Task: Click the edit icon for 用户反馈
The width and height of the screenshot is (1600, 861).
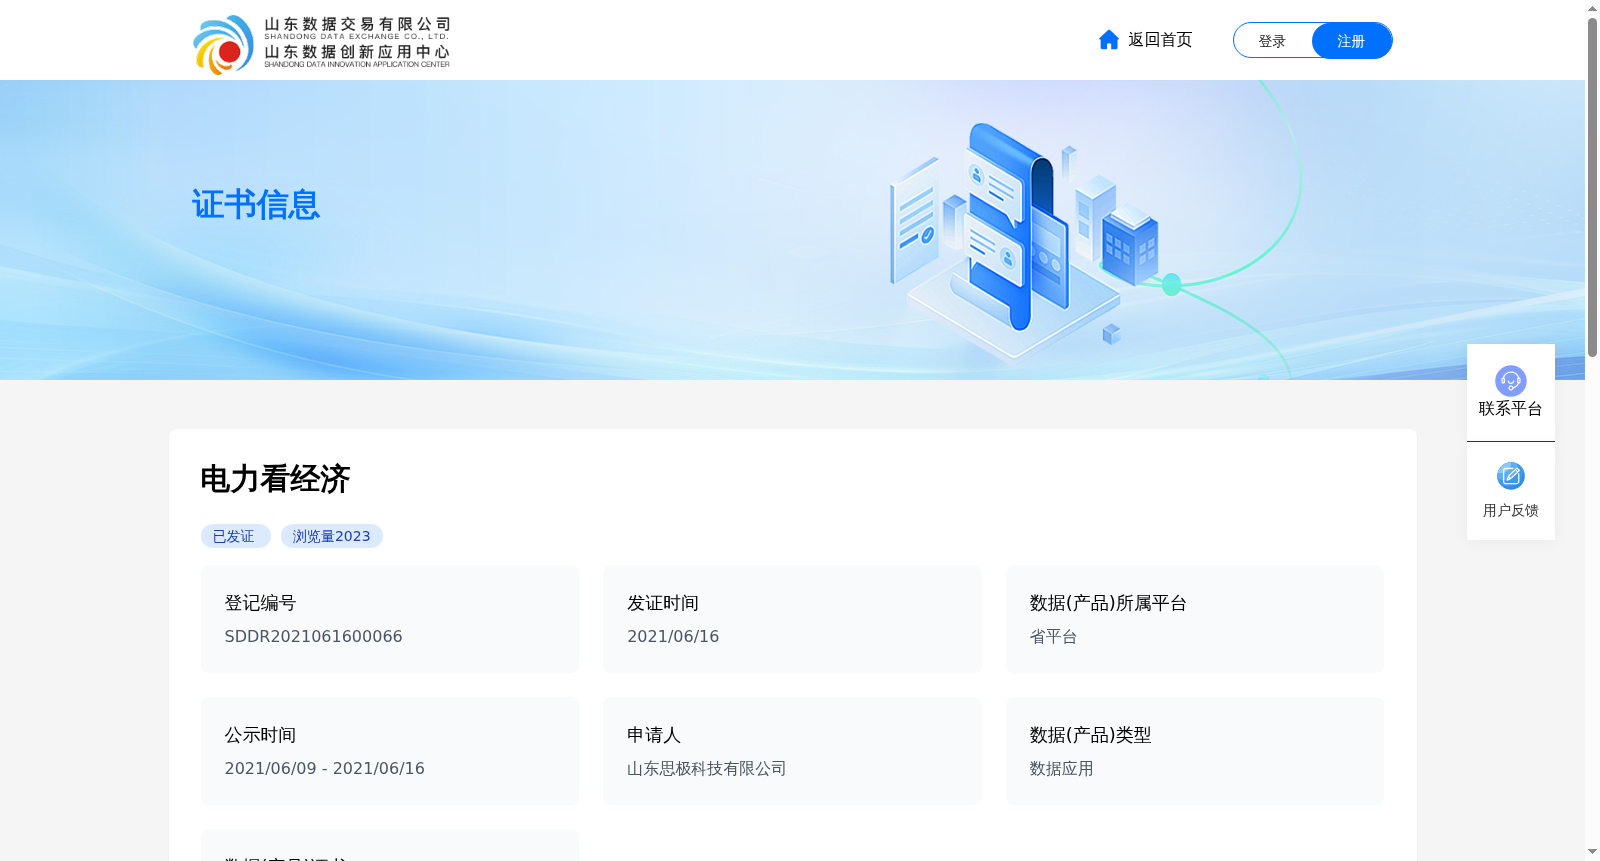Action: point(1510,476)
